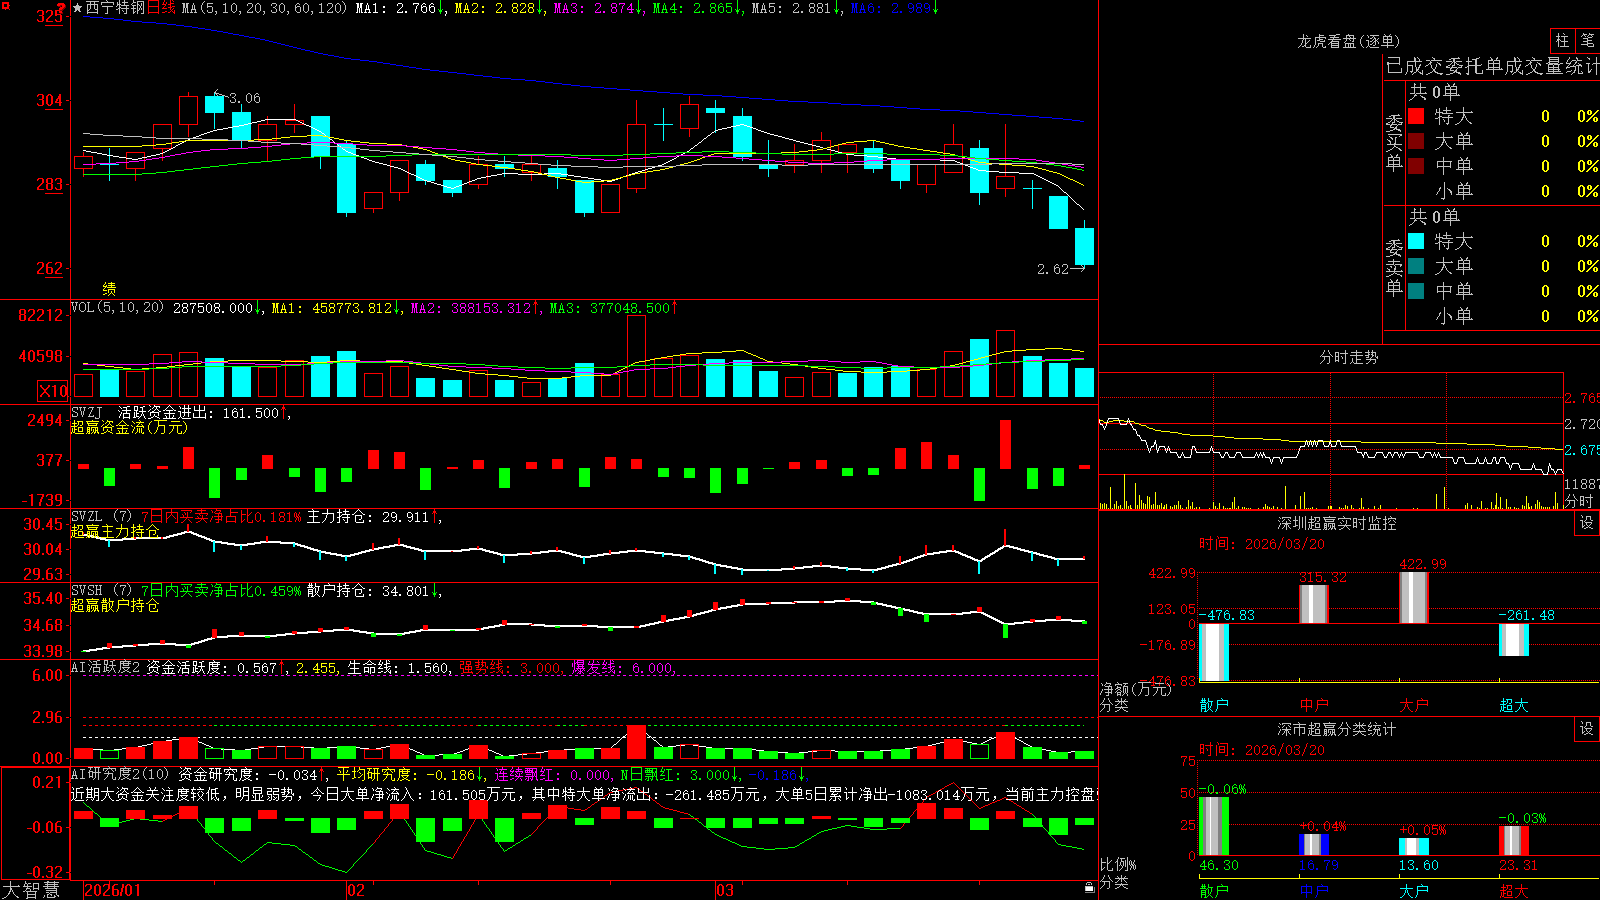Click the 小单 row under 委买单
The image size is (1600, 900).
tap(1504, 191)
